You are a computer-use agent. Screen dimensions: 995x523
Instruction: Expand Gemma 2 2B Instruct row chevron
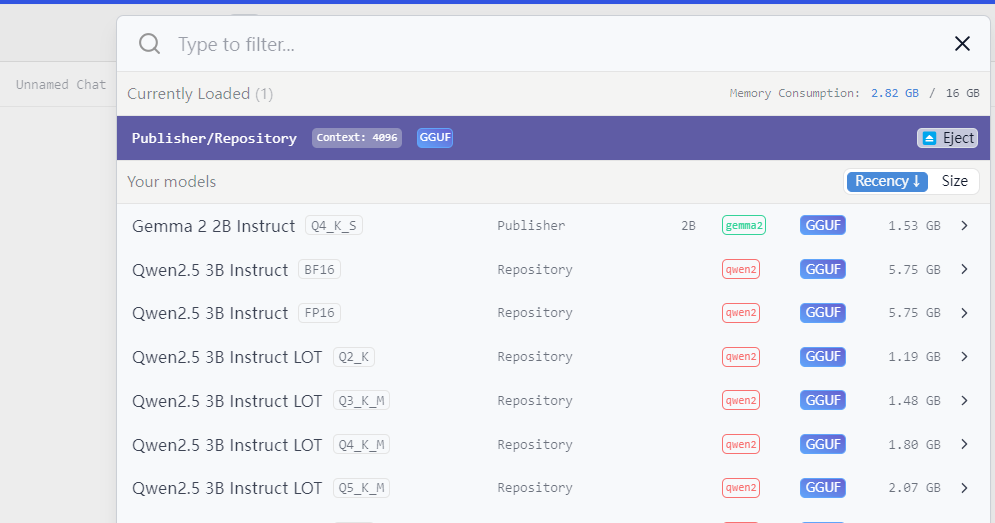pyautogui.click(x=964, y=225)
